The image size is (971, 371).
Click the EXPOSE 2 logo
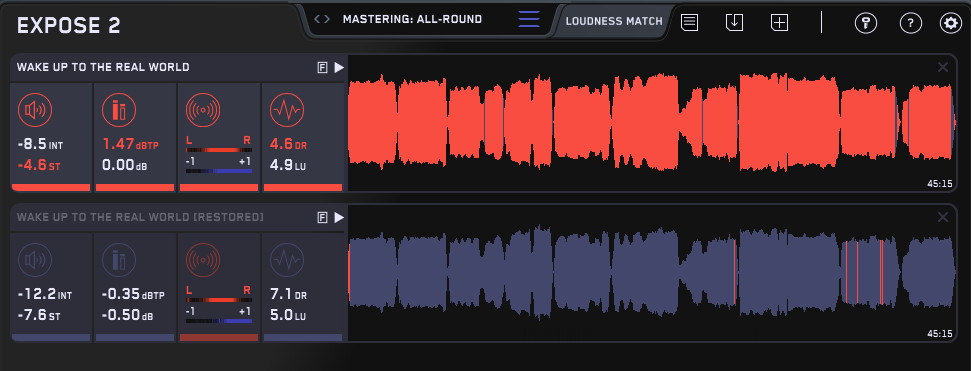[69, 25]
